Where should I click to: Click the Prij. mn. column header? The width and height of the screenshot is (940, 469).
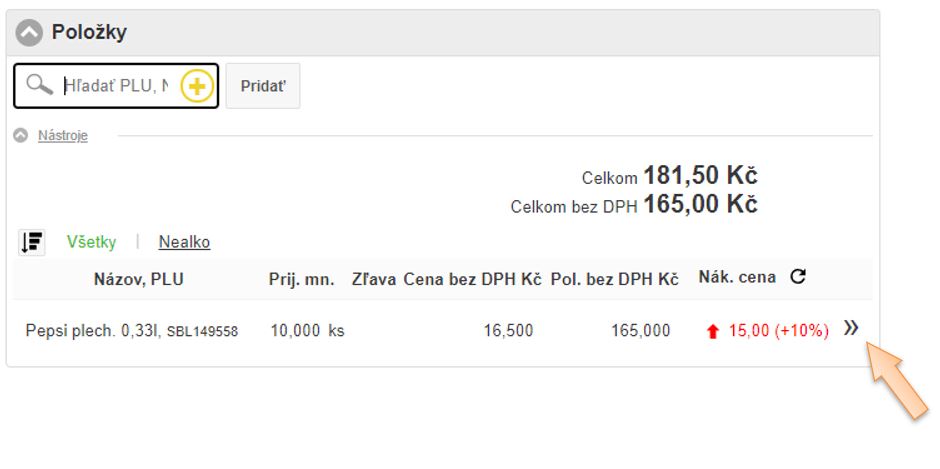point(301,279)
